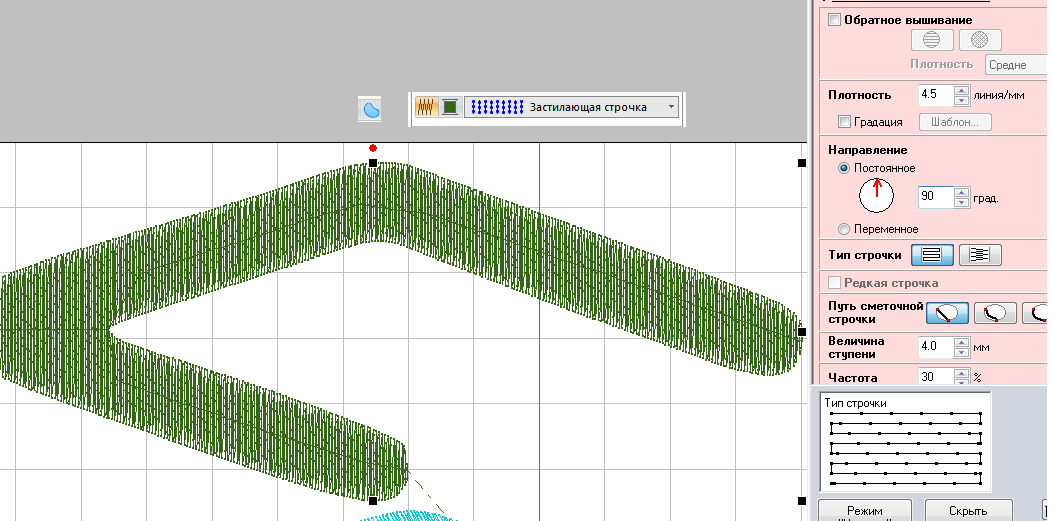Click the direction angle dial

[x=877, y=196]
